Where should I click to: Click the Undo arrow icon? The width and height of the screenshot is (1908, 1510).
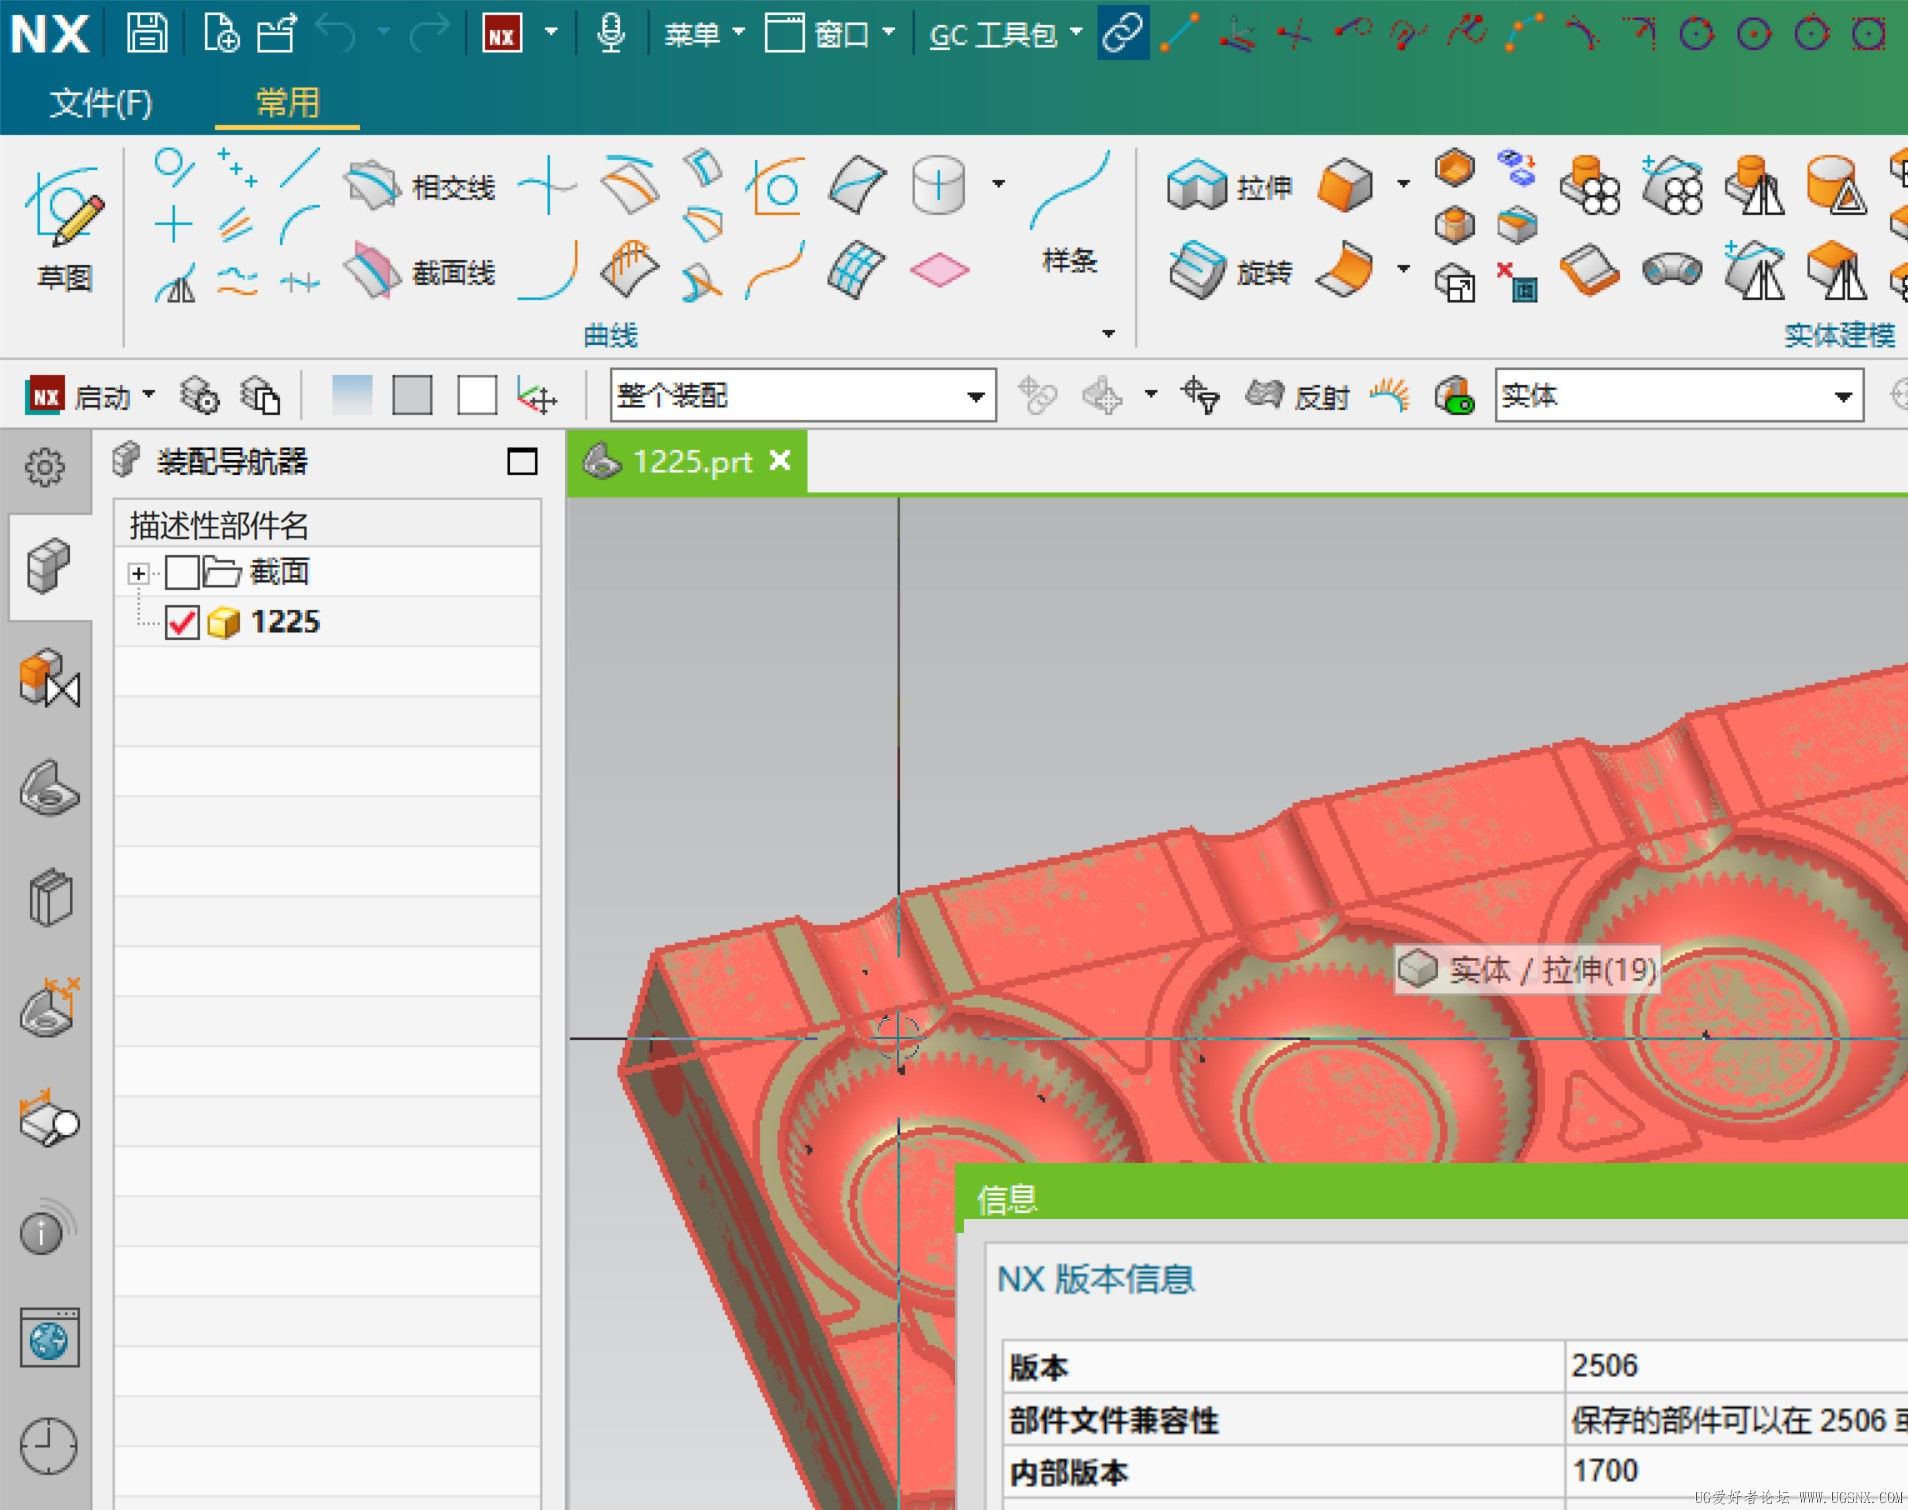(x=336, y=33)
